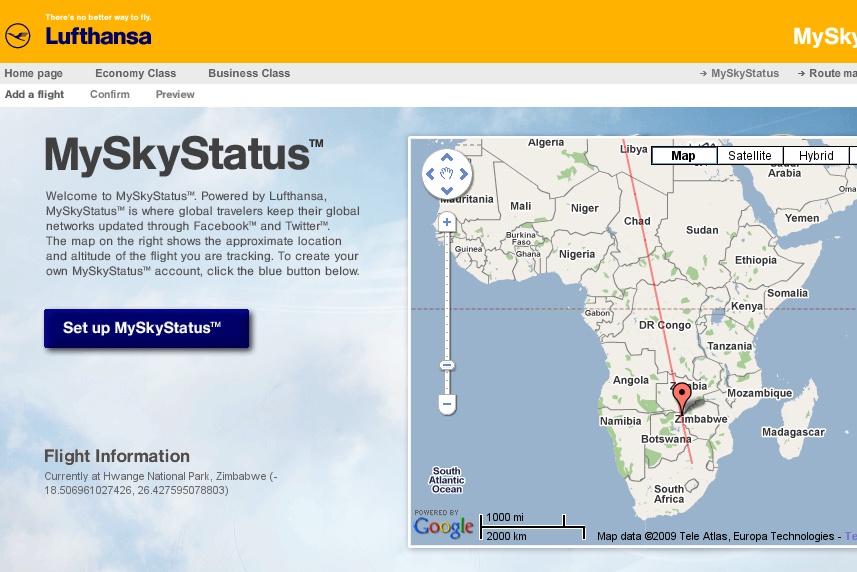Select the Add a flight step
This screenshot has height=572, width=857.
(x=34, y=94)
